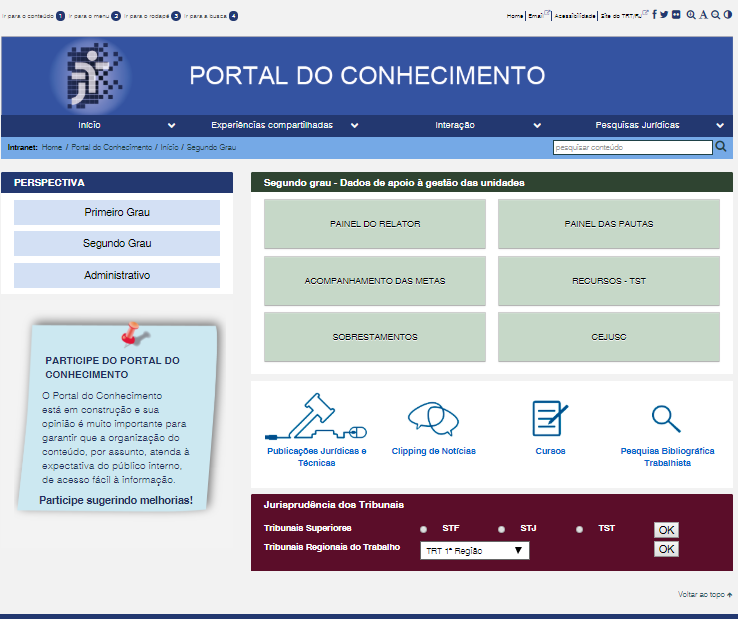738x619 pixels.
Task: Open the Experiências compartilhadas menu
Action: pyautogui.click(x=271, y=126)
